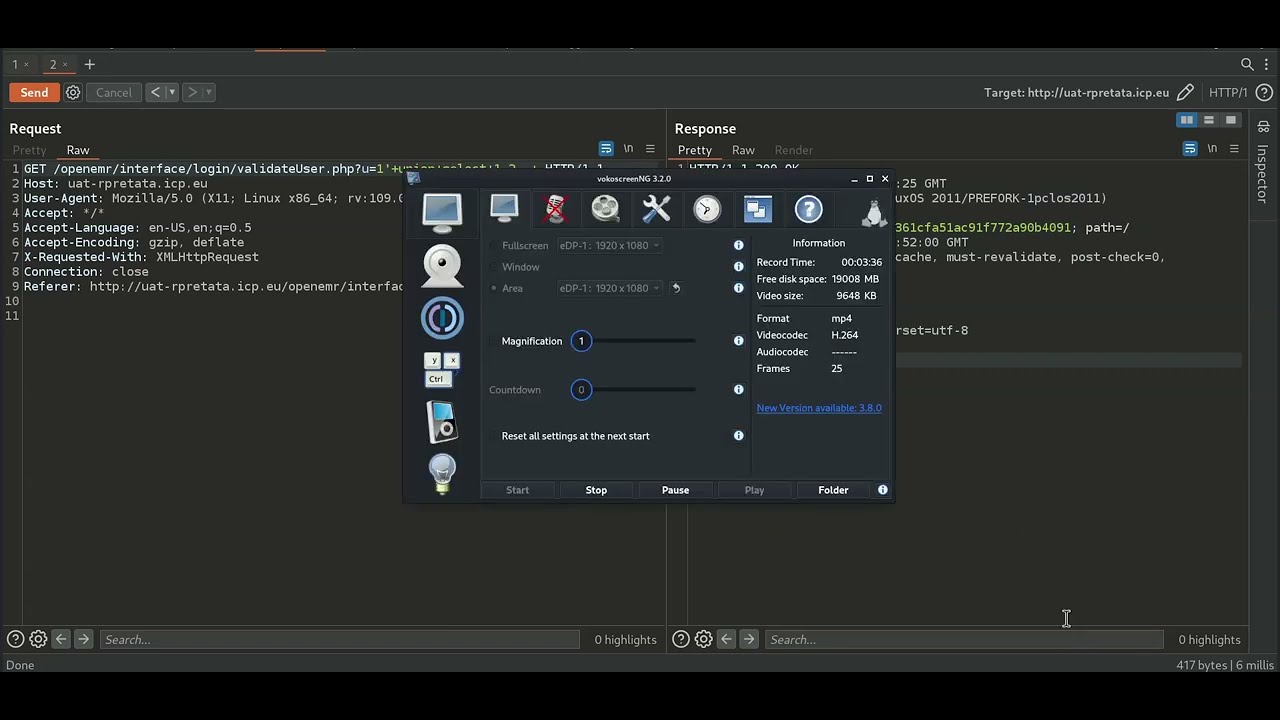Select the Fullscreen recording radio button
The width and height of the screenshot is (1280, 720).
(494, 245)
